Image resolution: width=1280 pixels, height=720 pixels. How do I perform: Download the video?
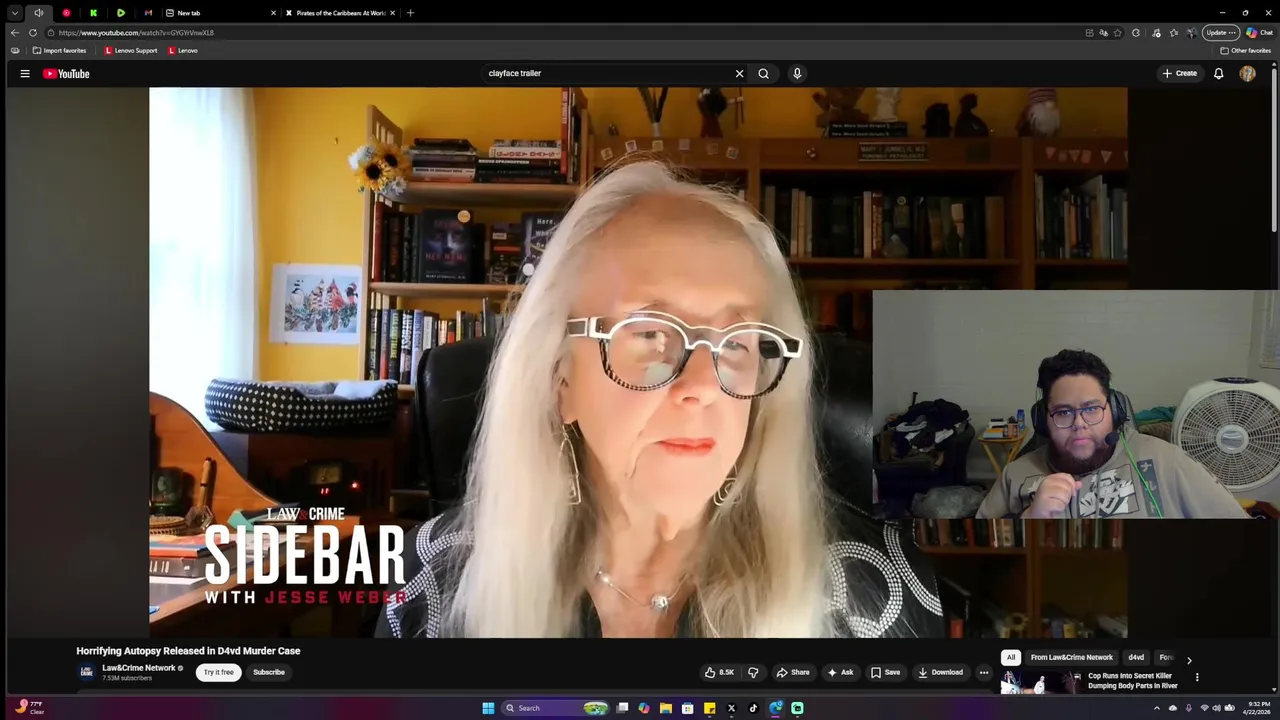coord(940,672)
